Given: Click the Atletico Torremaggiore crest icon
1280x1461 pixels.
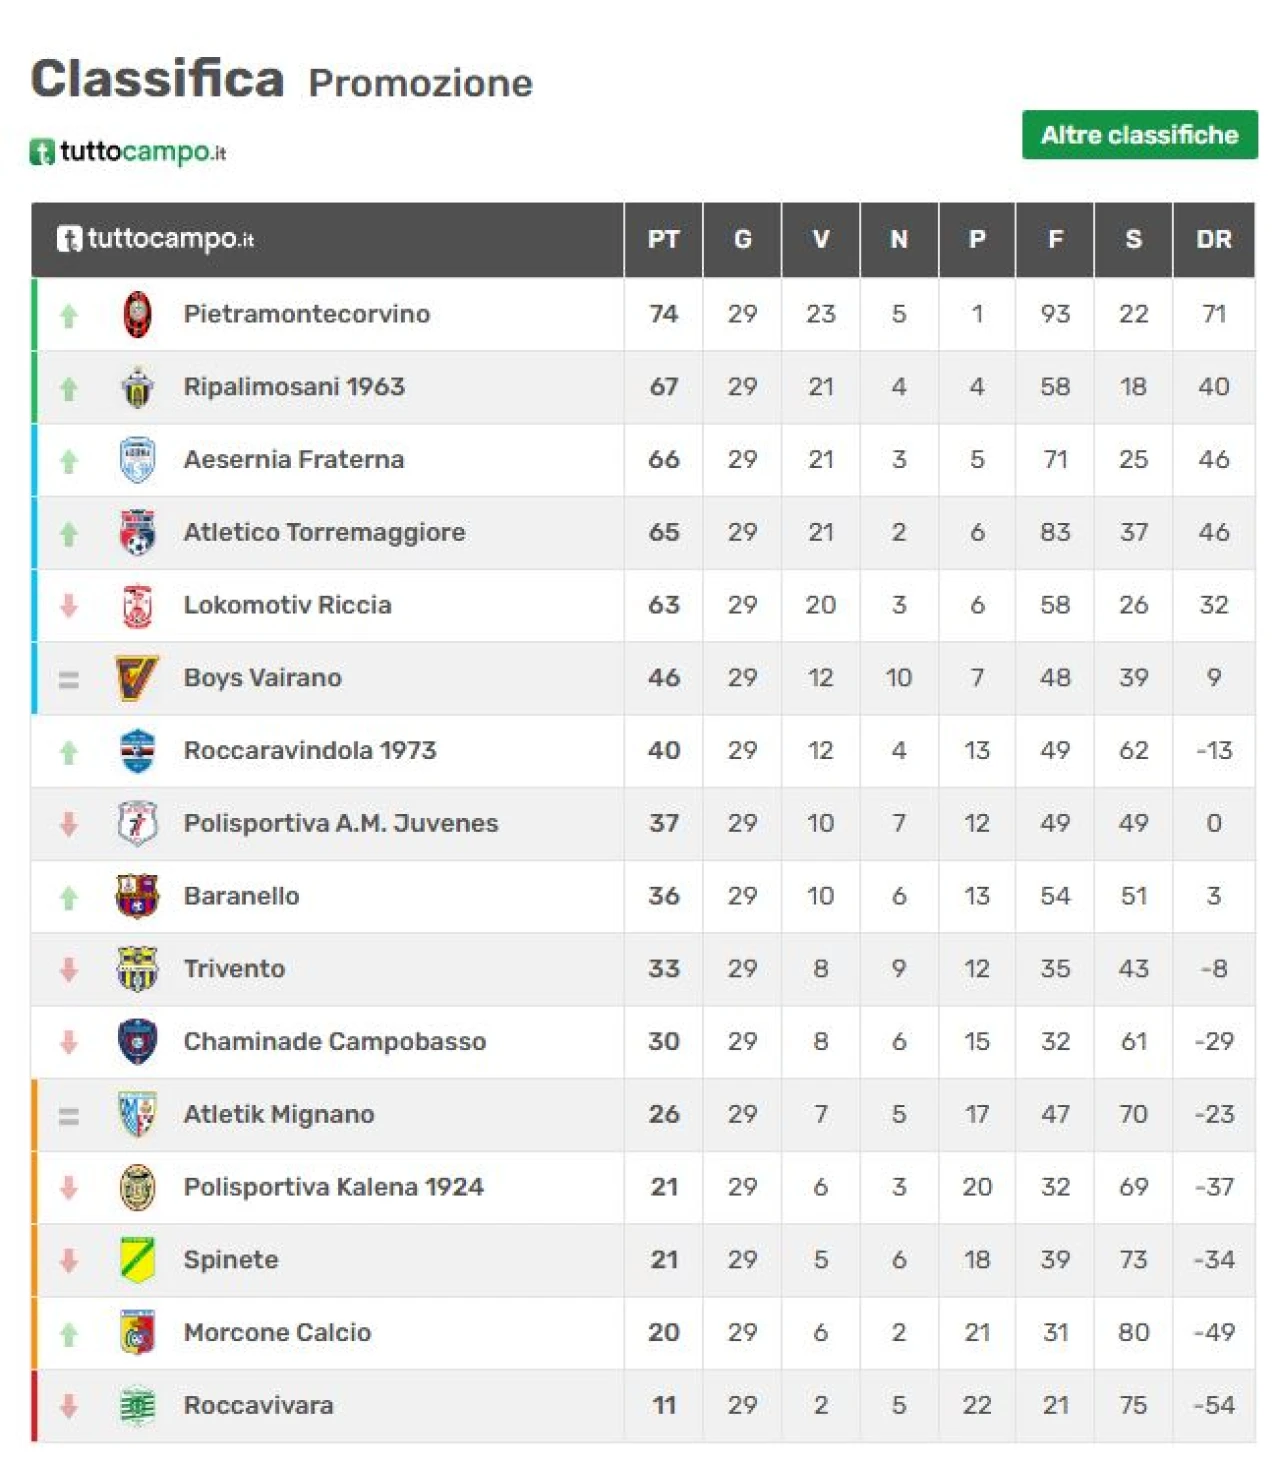Looking at the screenshot, I should [x=138, y=532].
